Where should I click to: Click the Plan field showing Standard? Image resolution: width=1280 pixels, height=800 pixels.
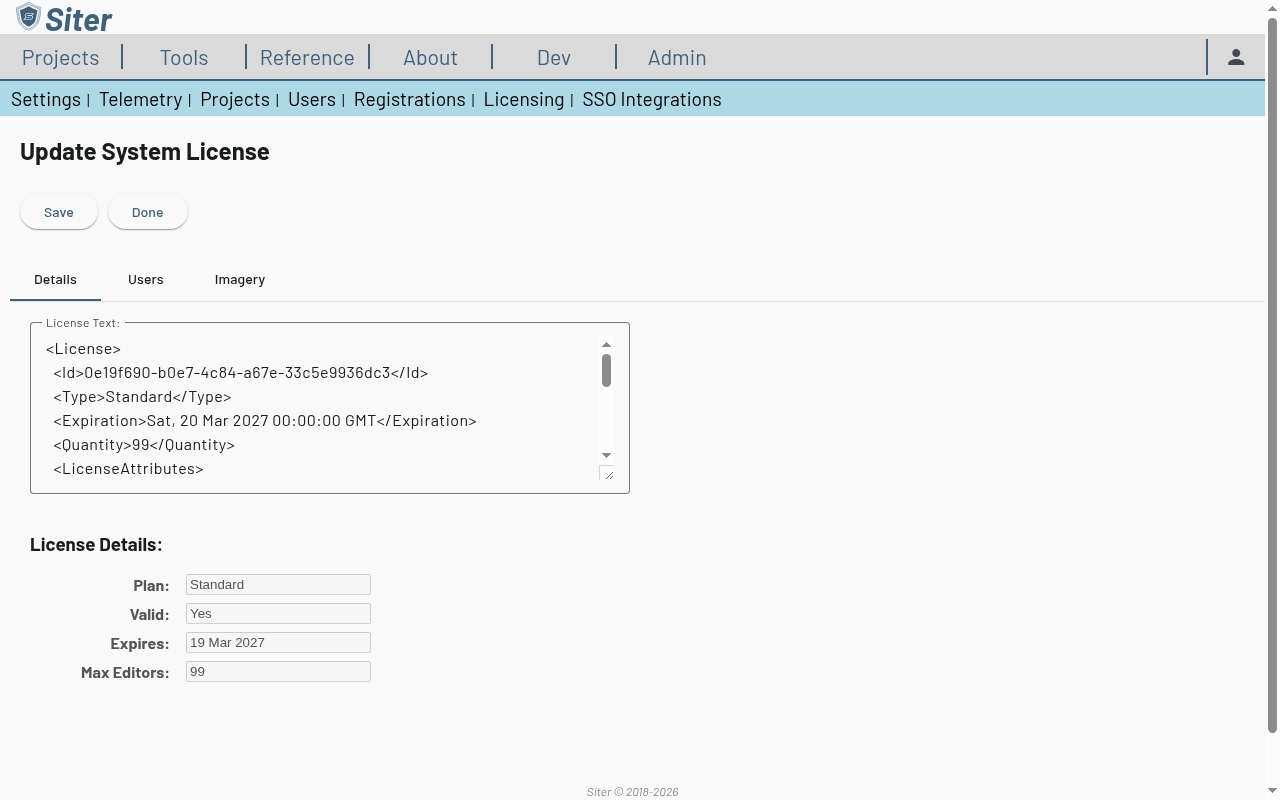278,585
